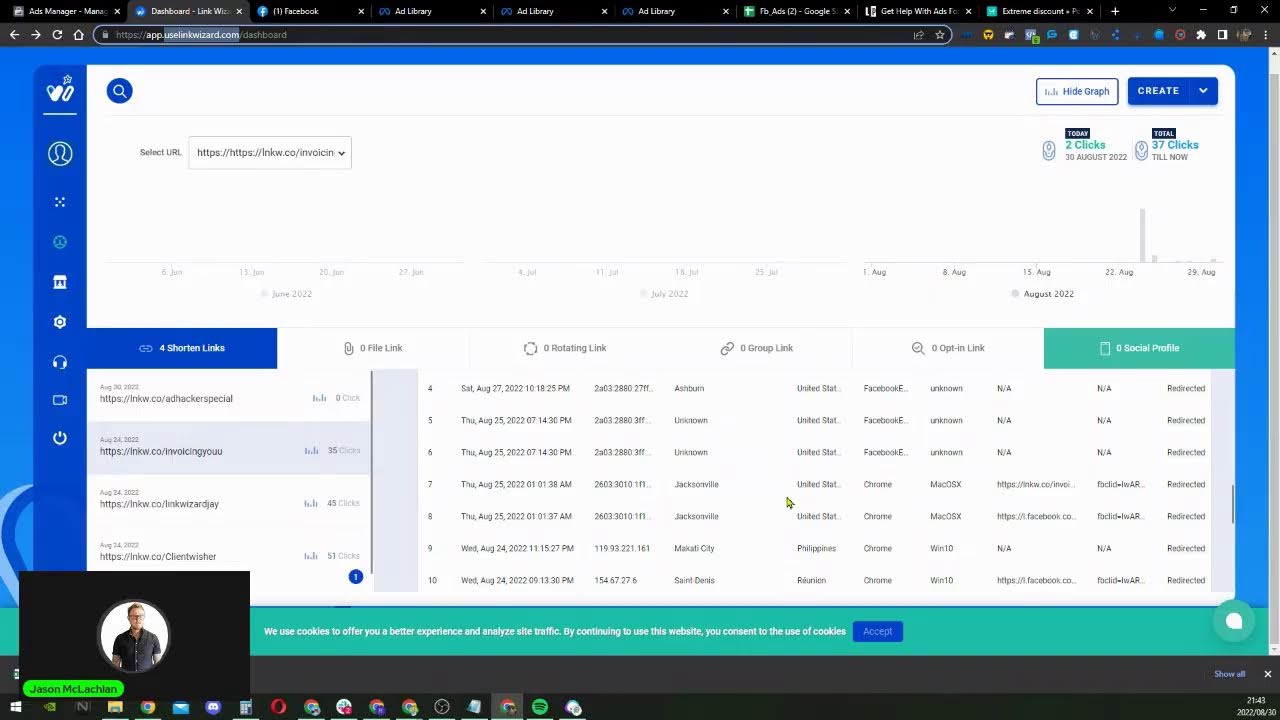The image size is (1280, 720).
Task: Click the June 2022 graph legend
Action: [x=286, y=294]
